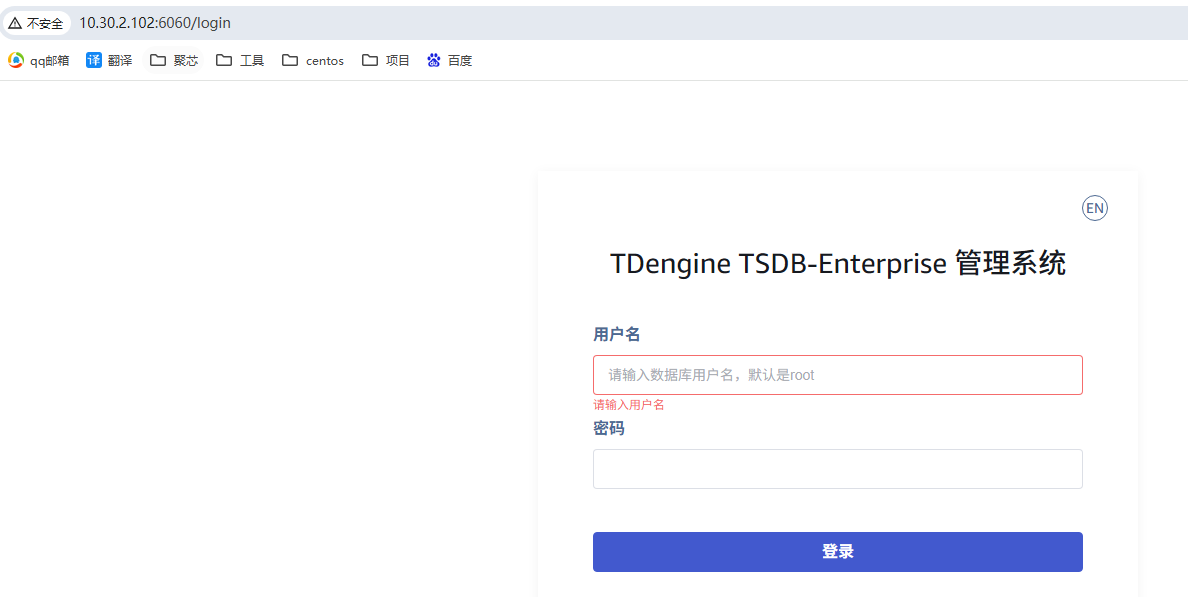Image resolution: width=1188 pixels, height=597 pixels.
Task: Click the red 请输入用户名 error message
Action: click(629, 405)
